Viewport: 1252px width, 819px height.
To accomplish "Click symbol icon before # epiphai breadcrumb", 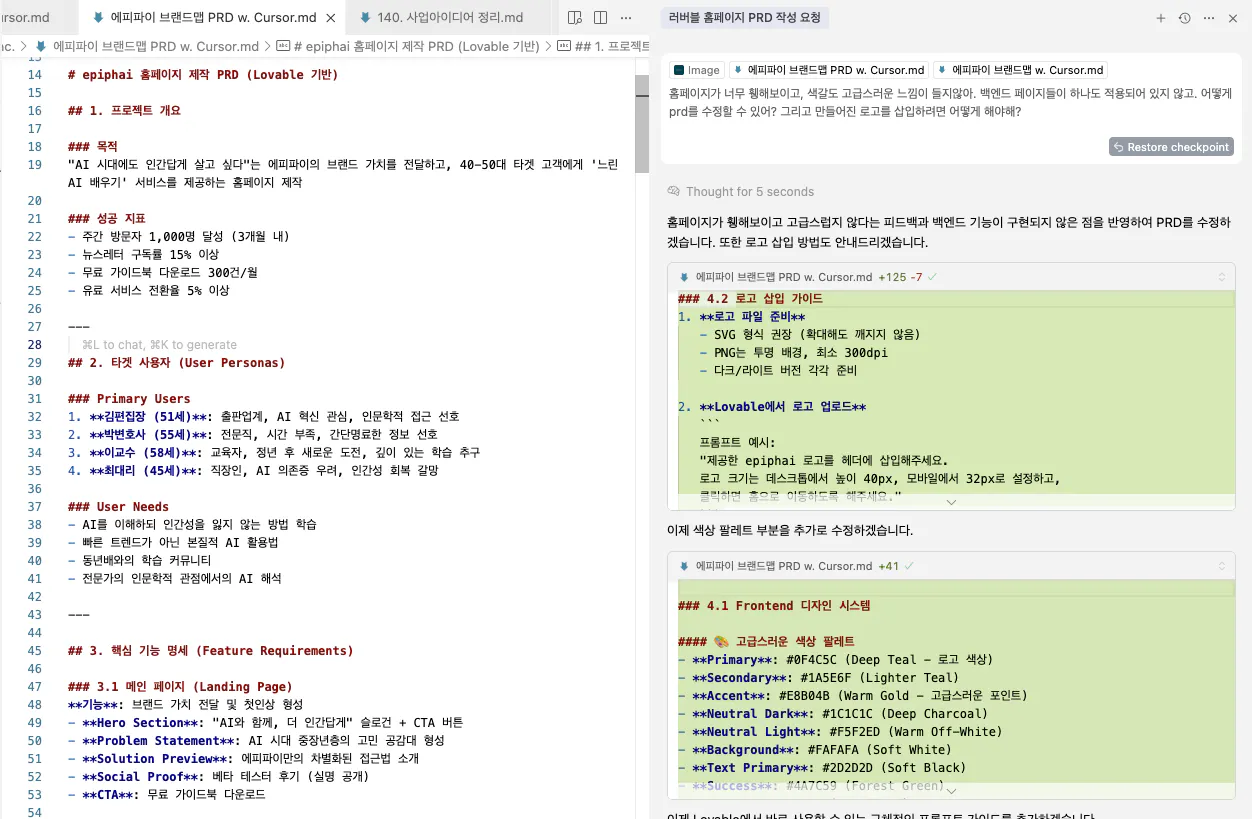I will (283, 46).
